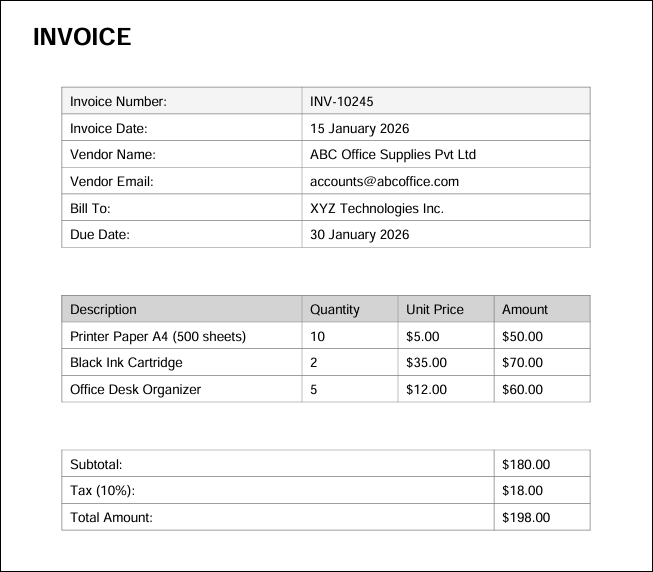Viewport: 653px width, 572px height.
Task: Select the Office Desk Organizer item
Action: pyautogui.click(x=135, y=390)
